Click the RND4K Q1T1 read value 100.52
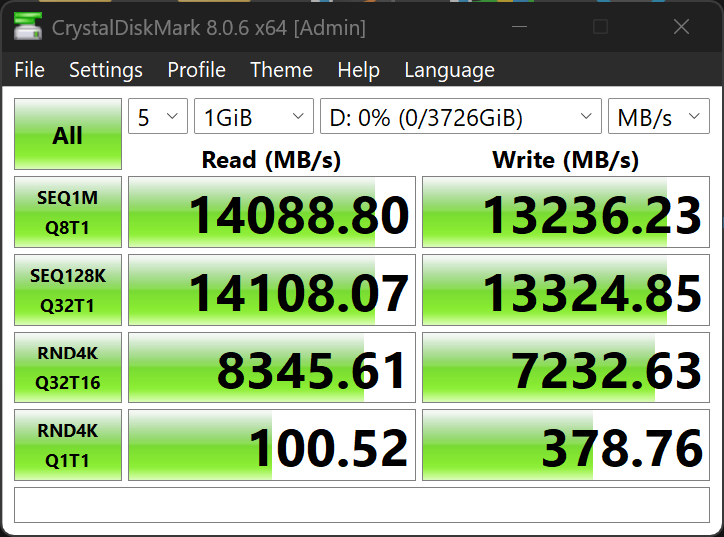Screen dimensions: 724x537 tap(272, 445)
